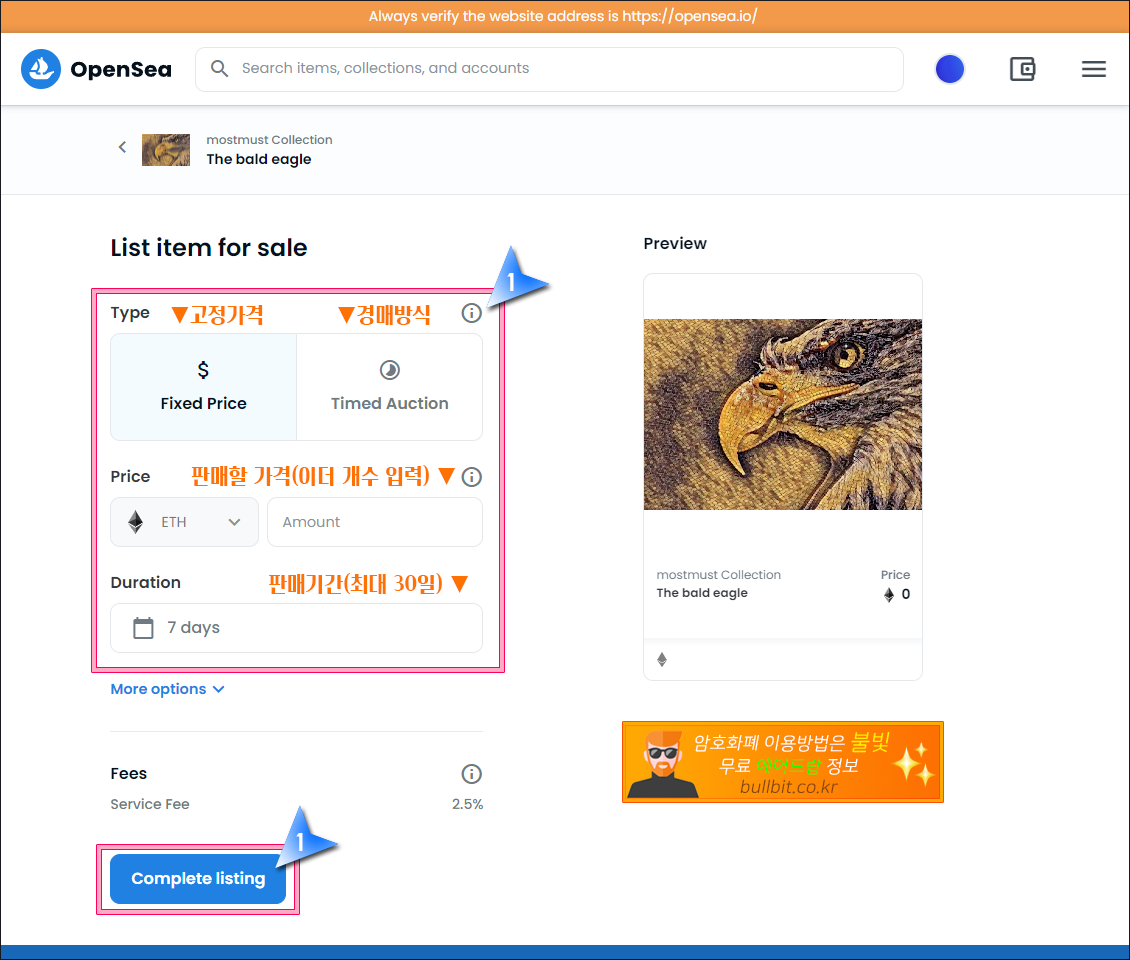Image resolution: width=1130 pixels, height=960 pixels.
Task: Click the clock Timed Auction icon
Action: pos(390,370)
